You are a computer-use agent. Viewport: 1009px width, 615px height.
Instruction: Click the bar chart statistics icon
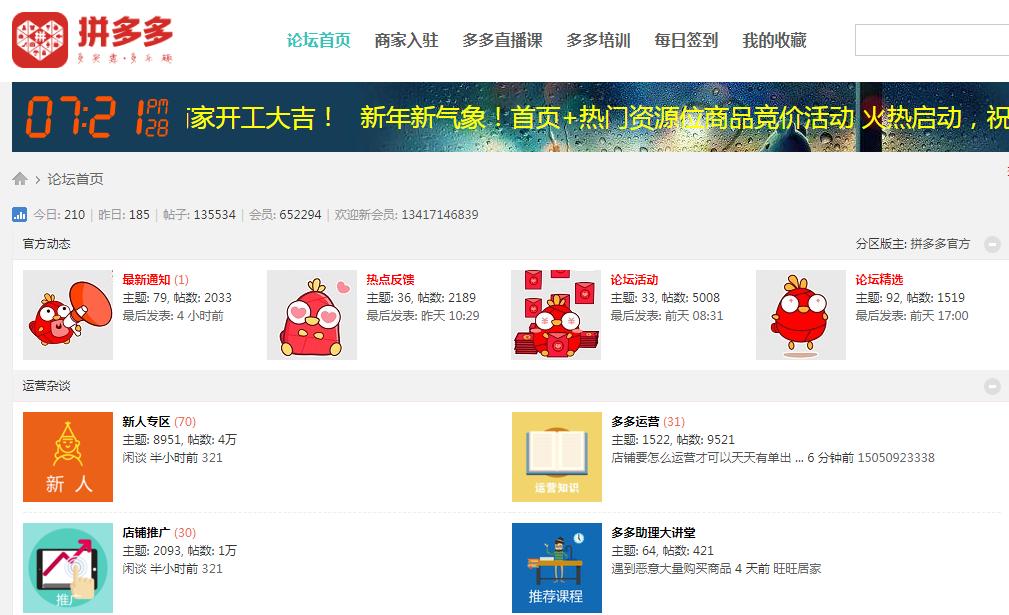click(x=21, y=214)
